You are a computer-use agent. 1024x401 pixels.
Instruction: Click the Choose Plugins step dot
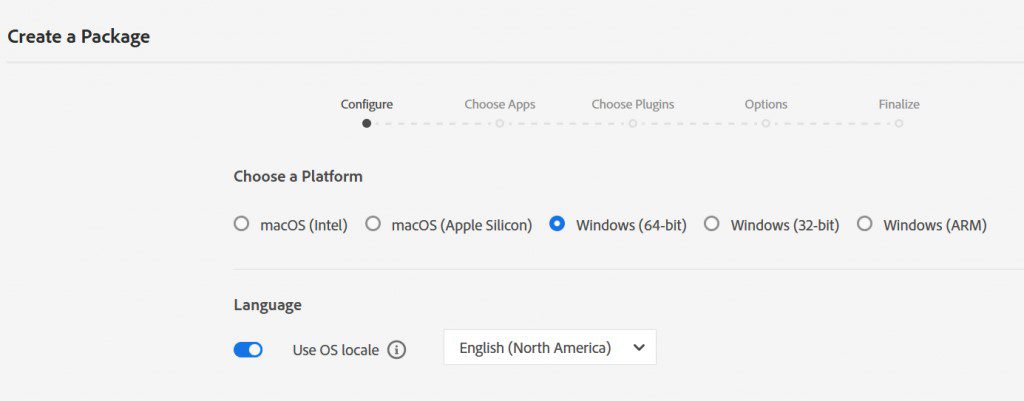click(x=633, y=124)
